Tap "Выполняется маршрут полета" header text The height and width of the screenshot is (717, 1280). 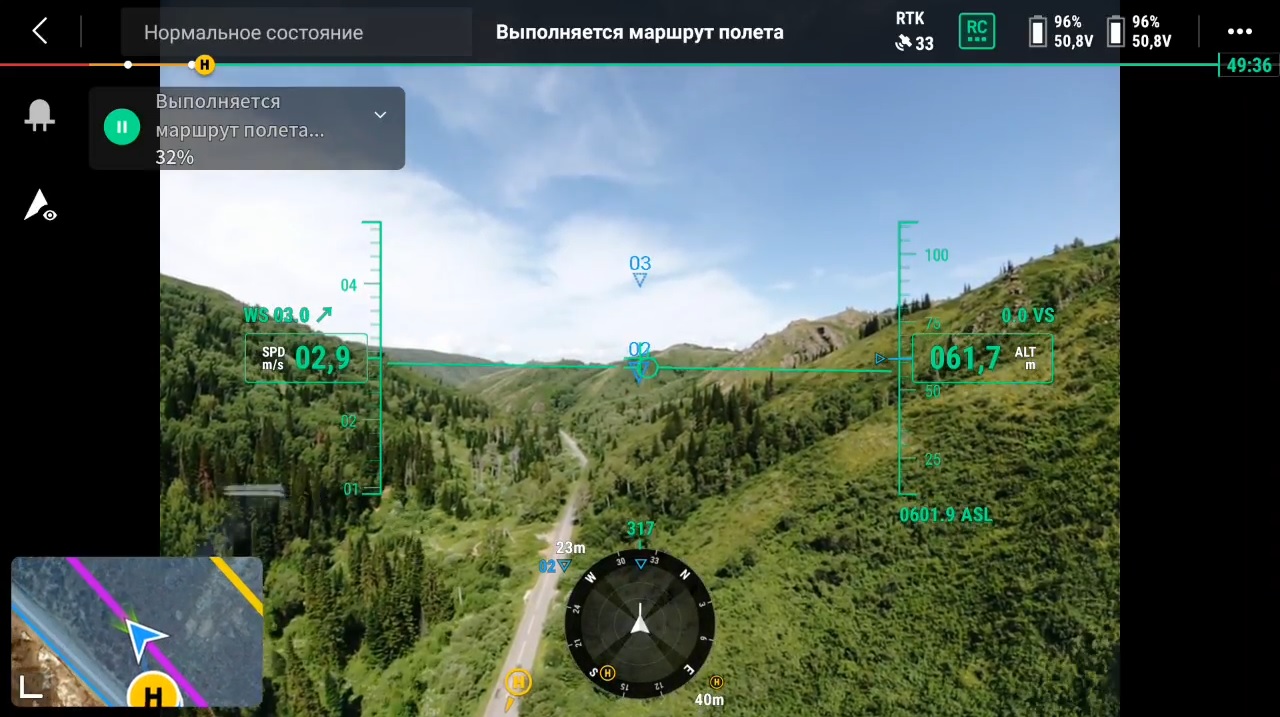pos(639,32)
